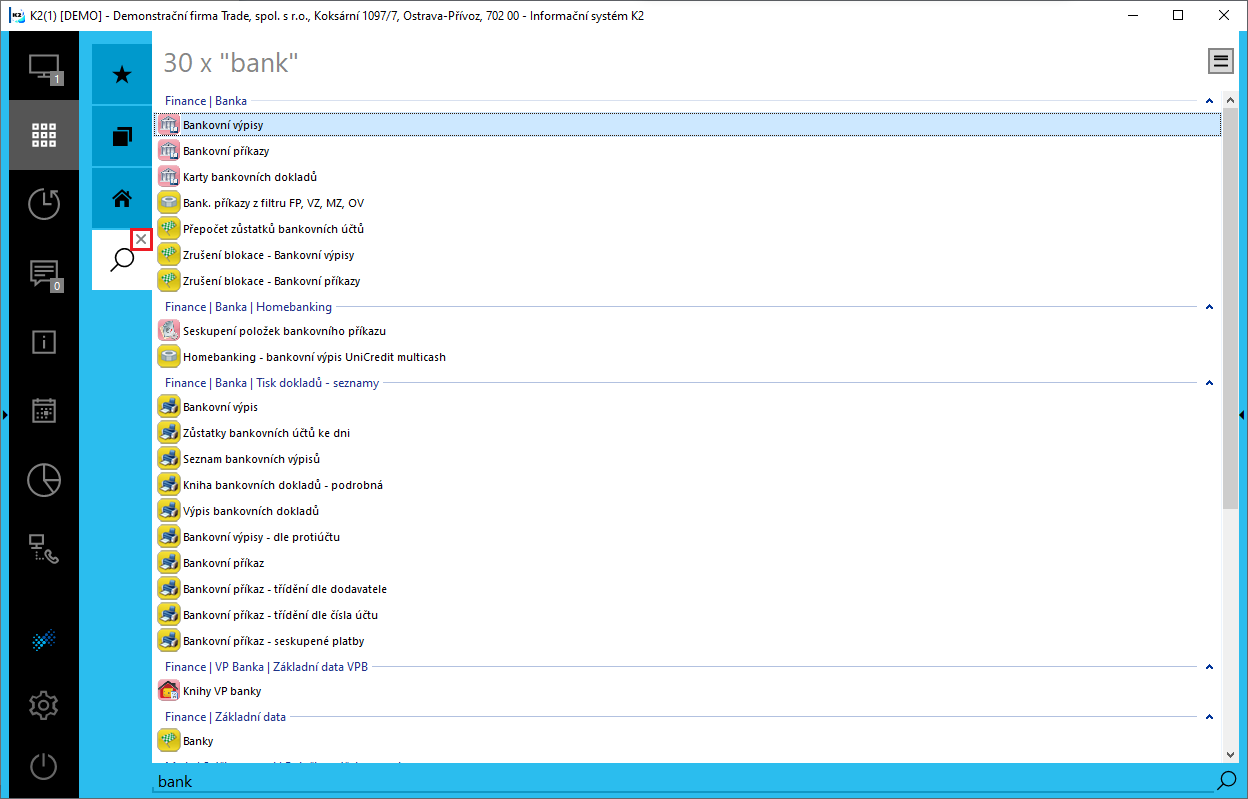The image size is (1248, 799).
Task: Open the Favorites star panel
Action: [121, 73]
